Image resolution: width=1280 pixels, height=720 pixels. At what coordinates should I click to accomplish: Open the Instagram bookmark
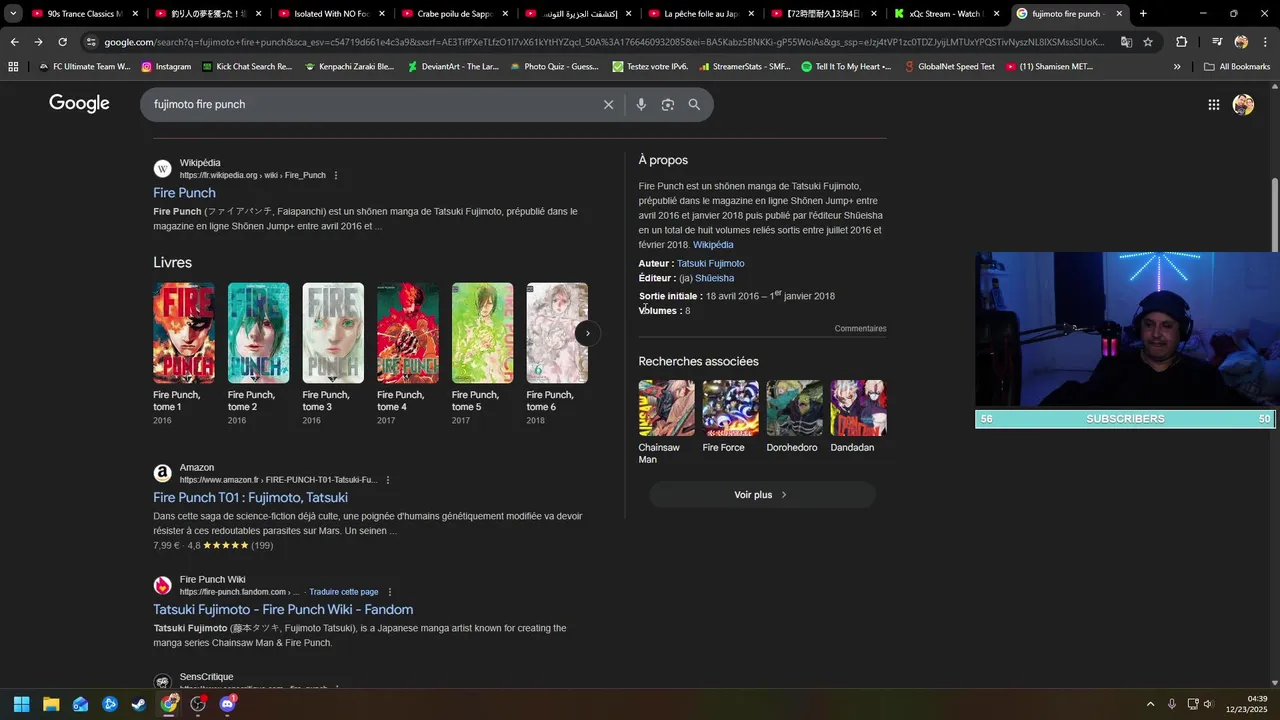point(166,66)
